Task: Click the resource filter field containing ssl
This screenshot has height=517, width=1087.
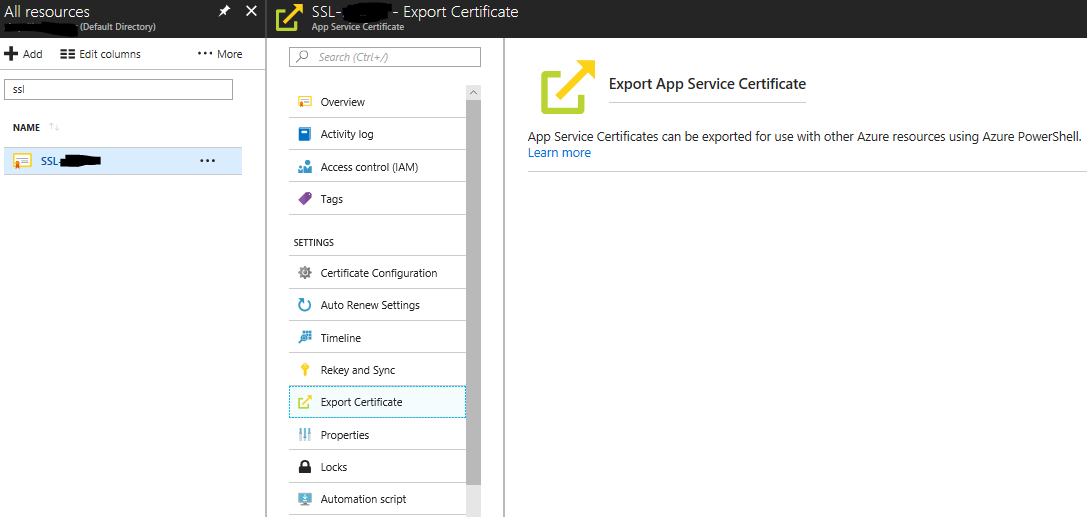Action: point(119,89)
